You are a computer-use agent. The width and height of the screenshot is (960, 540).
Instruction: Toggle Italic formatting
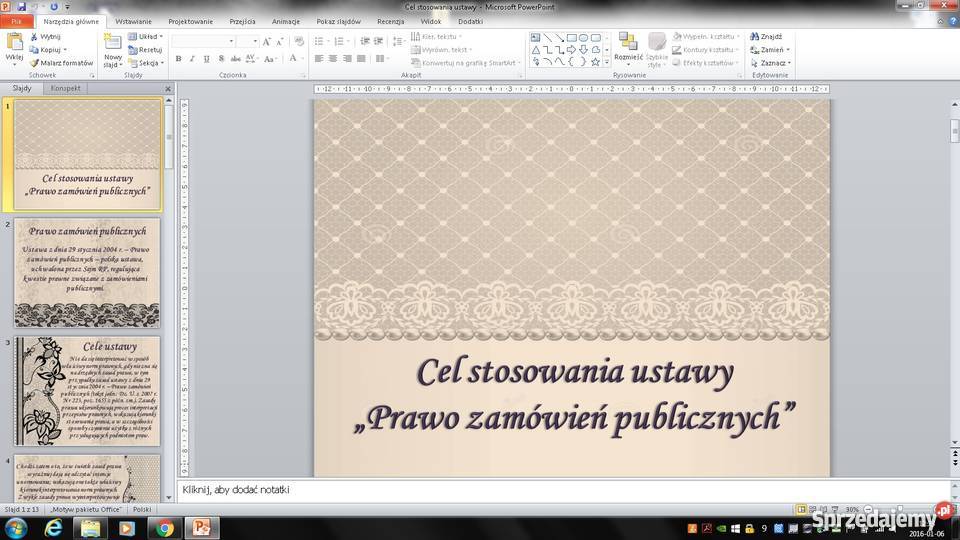(192, 59)
